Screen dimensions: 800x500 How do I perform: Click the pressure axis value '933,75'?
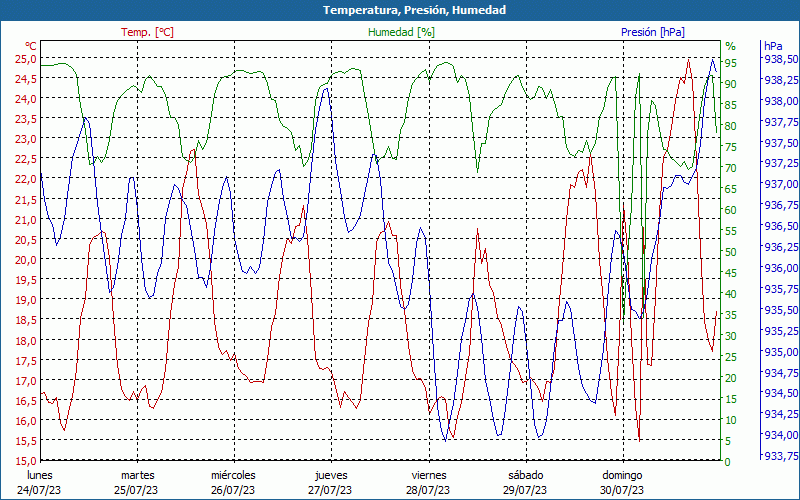point(781,456)
